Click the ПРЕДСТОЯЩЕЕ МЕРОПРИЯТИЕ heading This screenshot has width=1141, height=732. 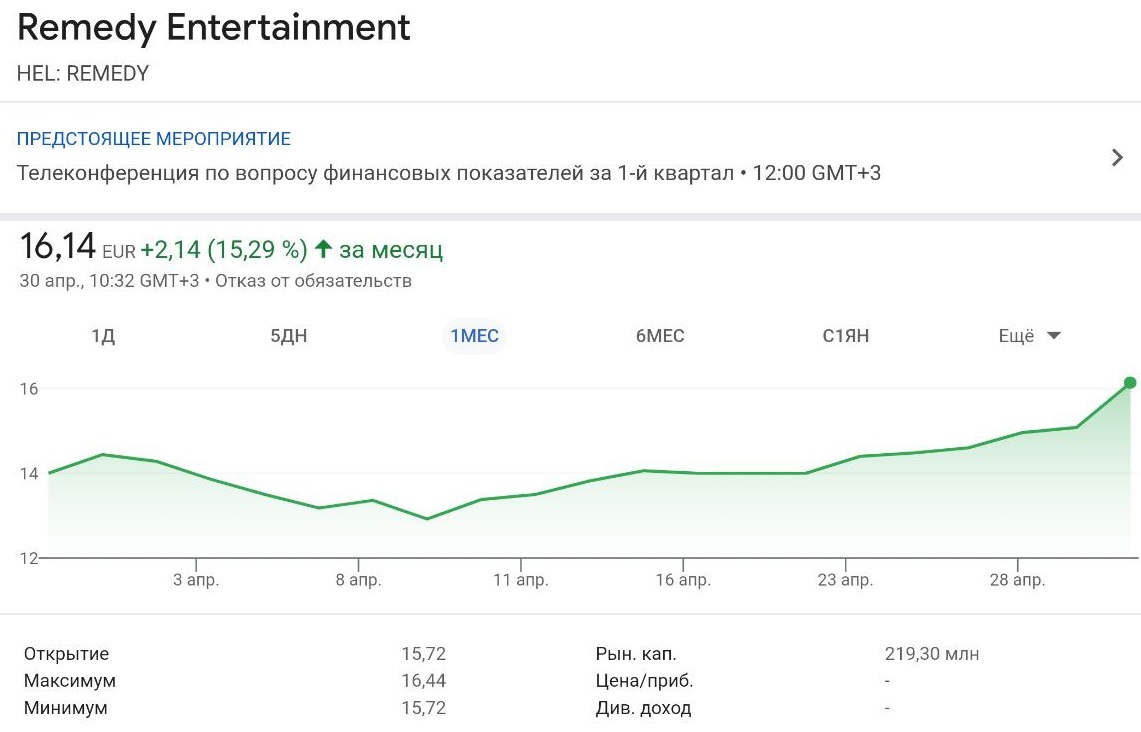pos(154,139)
